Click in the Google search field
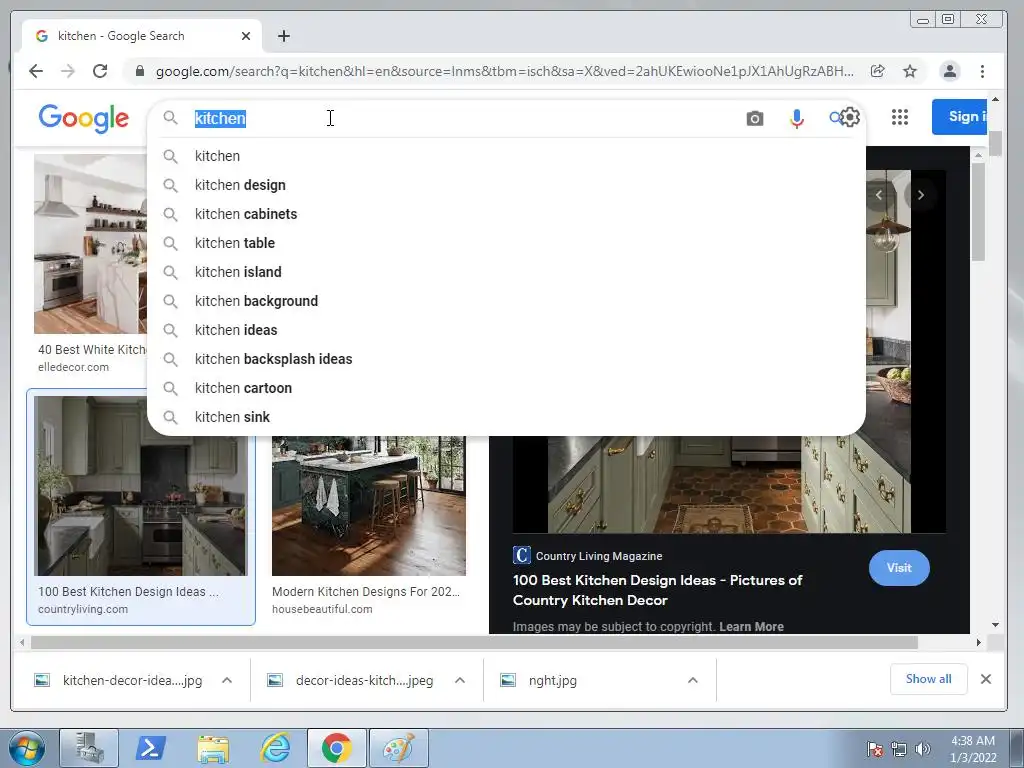Screen dimensions: 1024x768 (457, 118)
